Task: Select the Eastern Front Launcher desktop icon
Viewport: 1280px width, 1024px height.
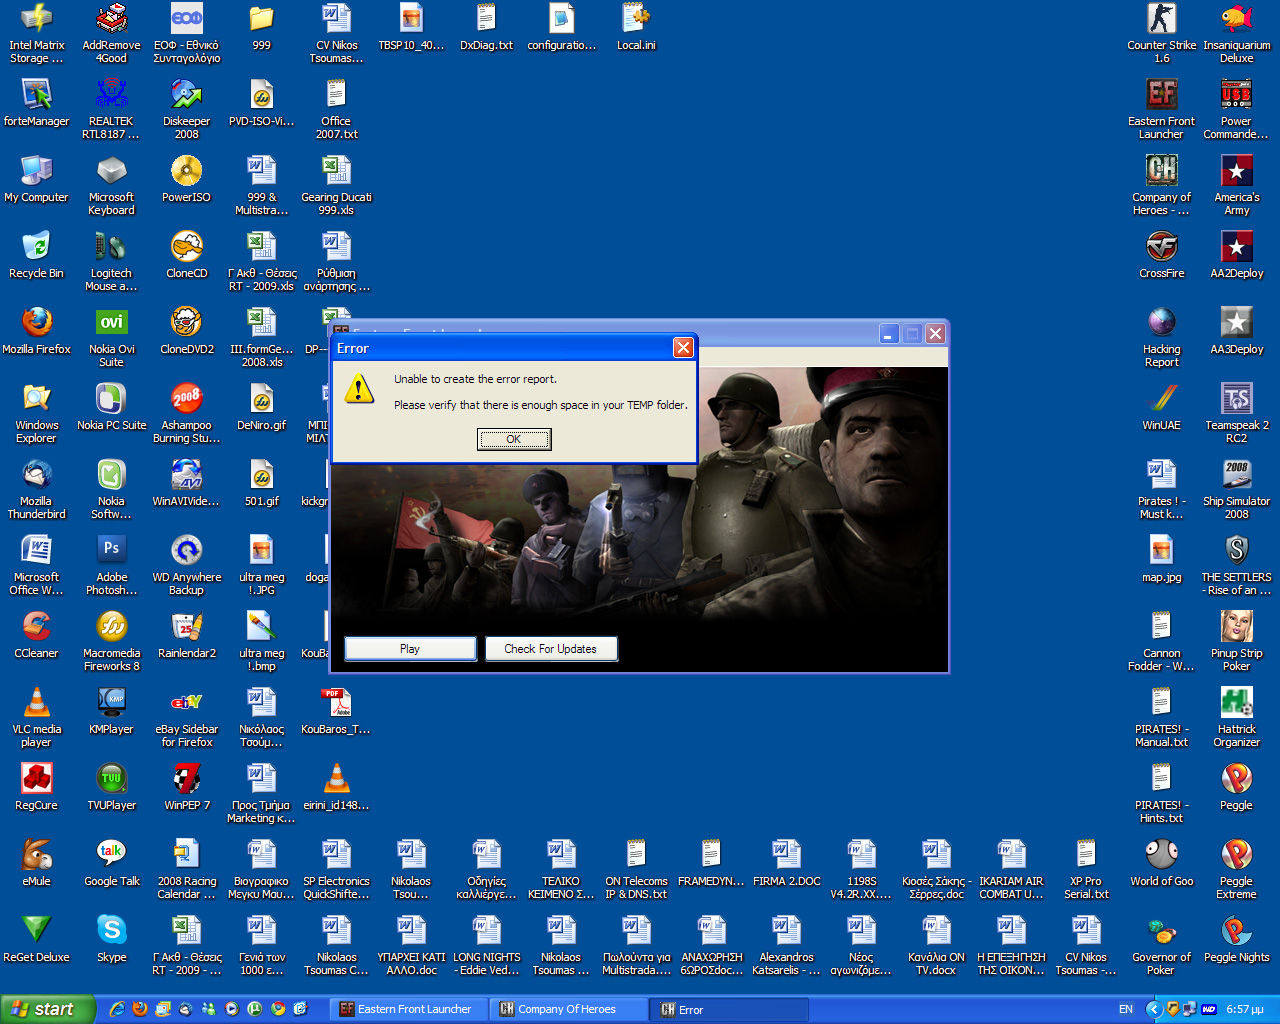Action: click(x=1162, y=109)
